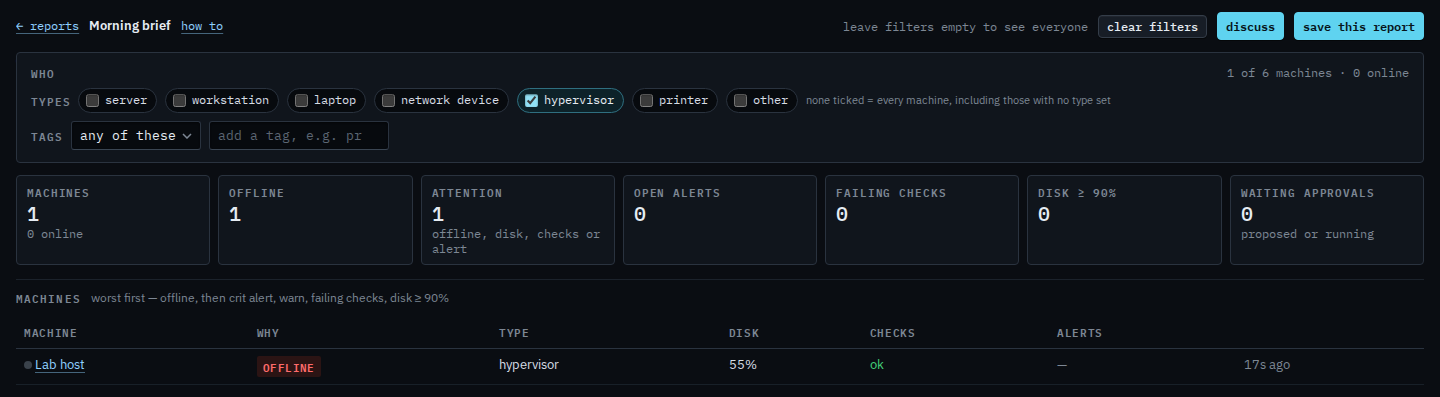Tick the workstation type checkbox
This screenshot has width=1440, height=397.
(x=179, y=100)
